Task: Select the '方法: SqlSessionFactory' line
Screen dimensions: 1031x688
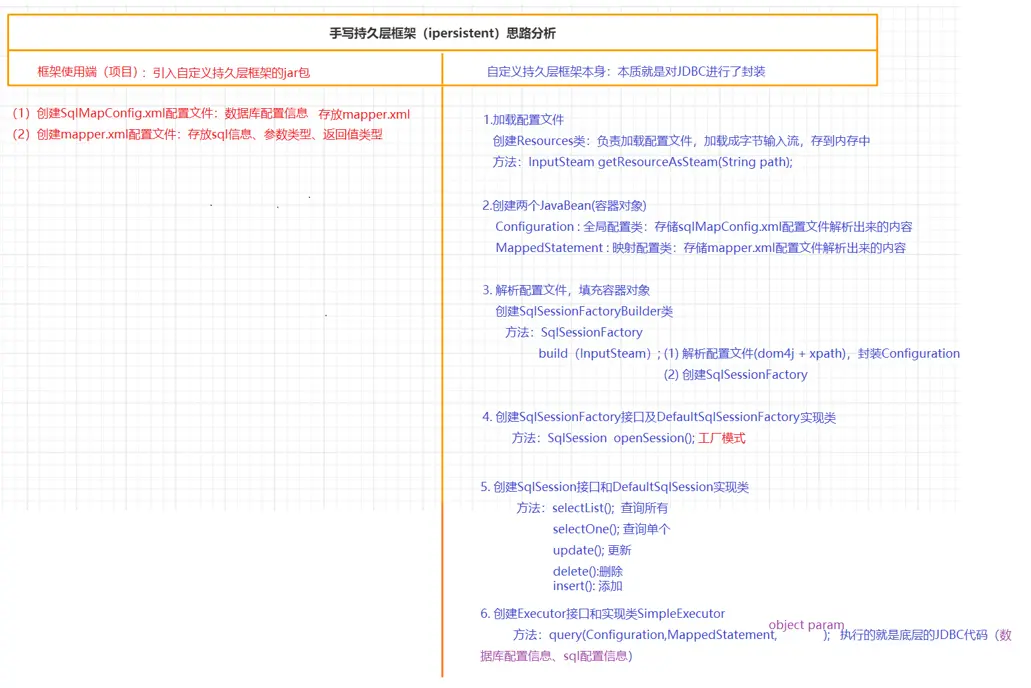Action: (x=573, y=332)
